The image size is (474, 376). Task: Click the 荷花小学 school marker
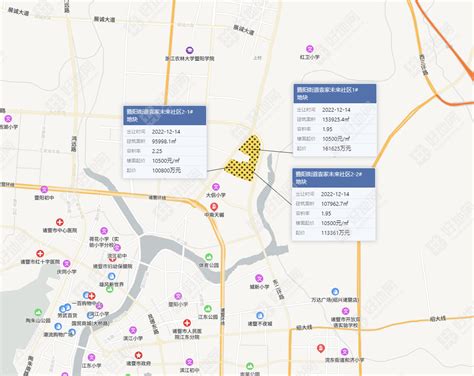point(104,231)
